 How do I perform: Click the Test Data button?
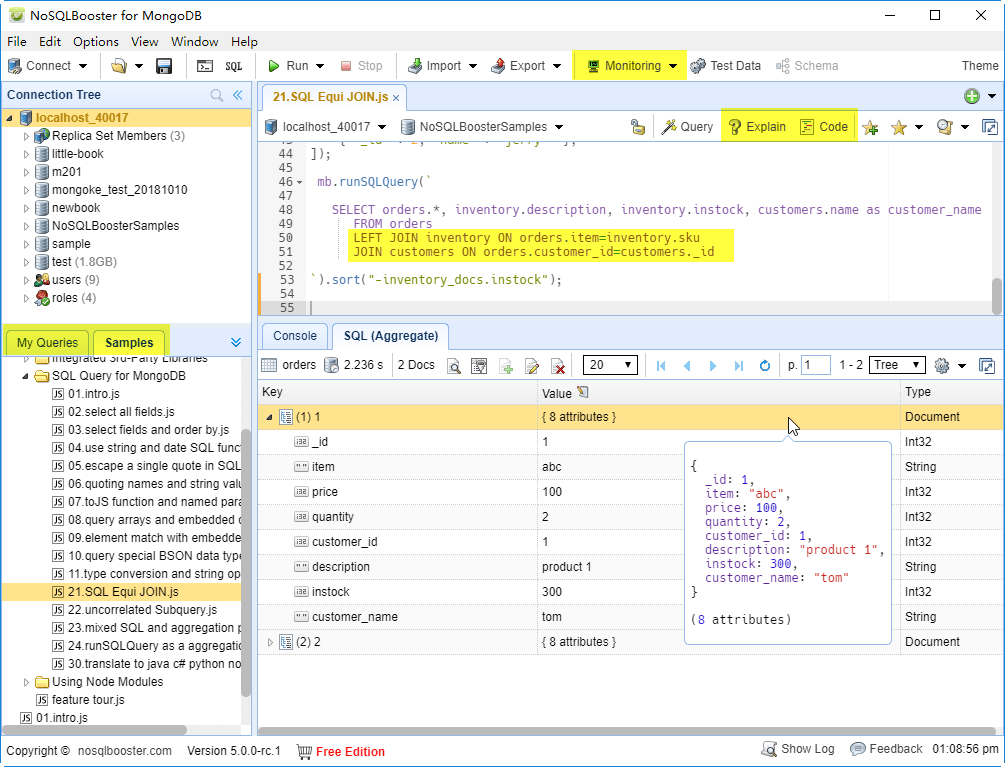pos(726,66)
